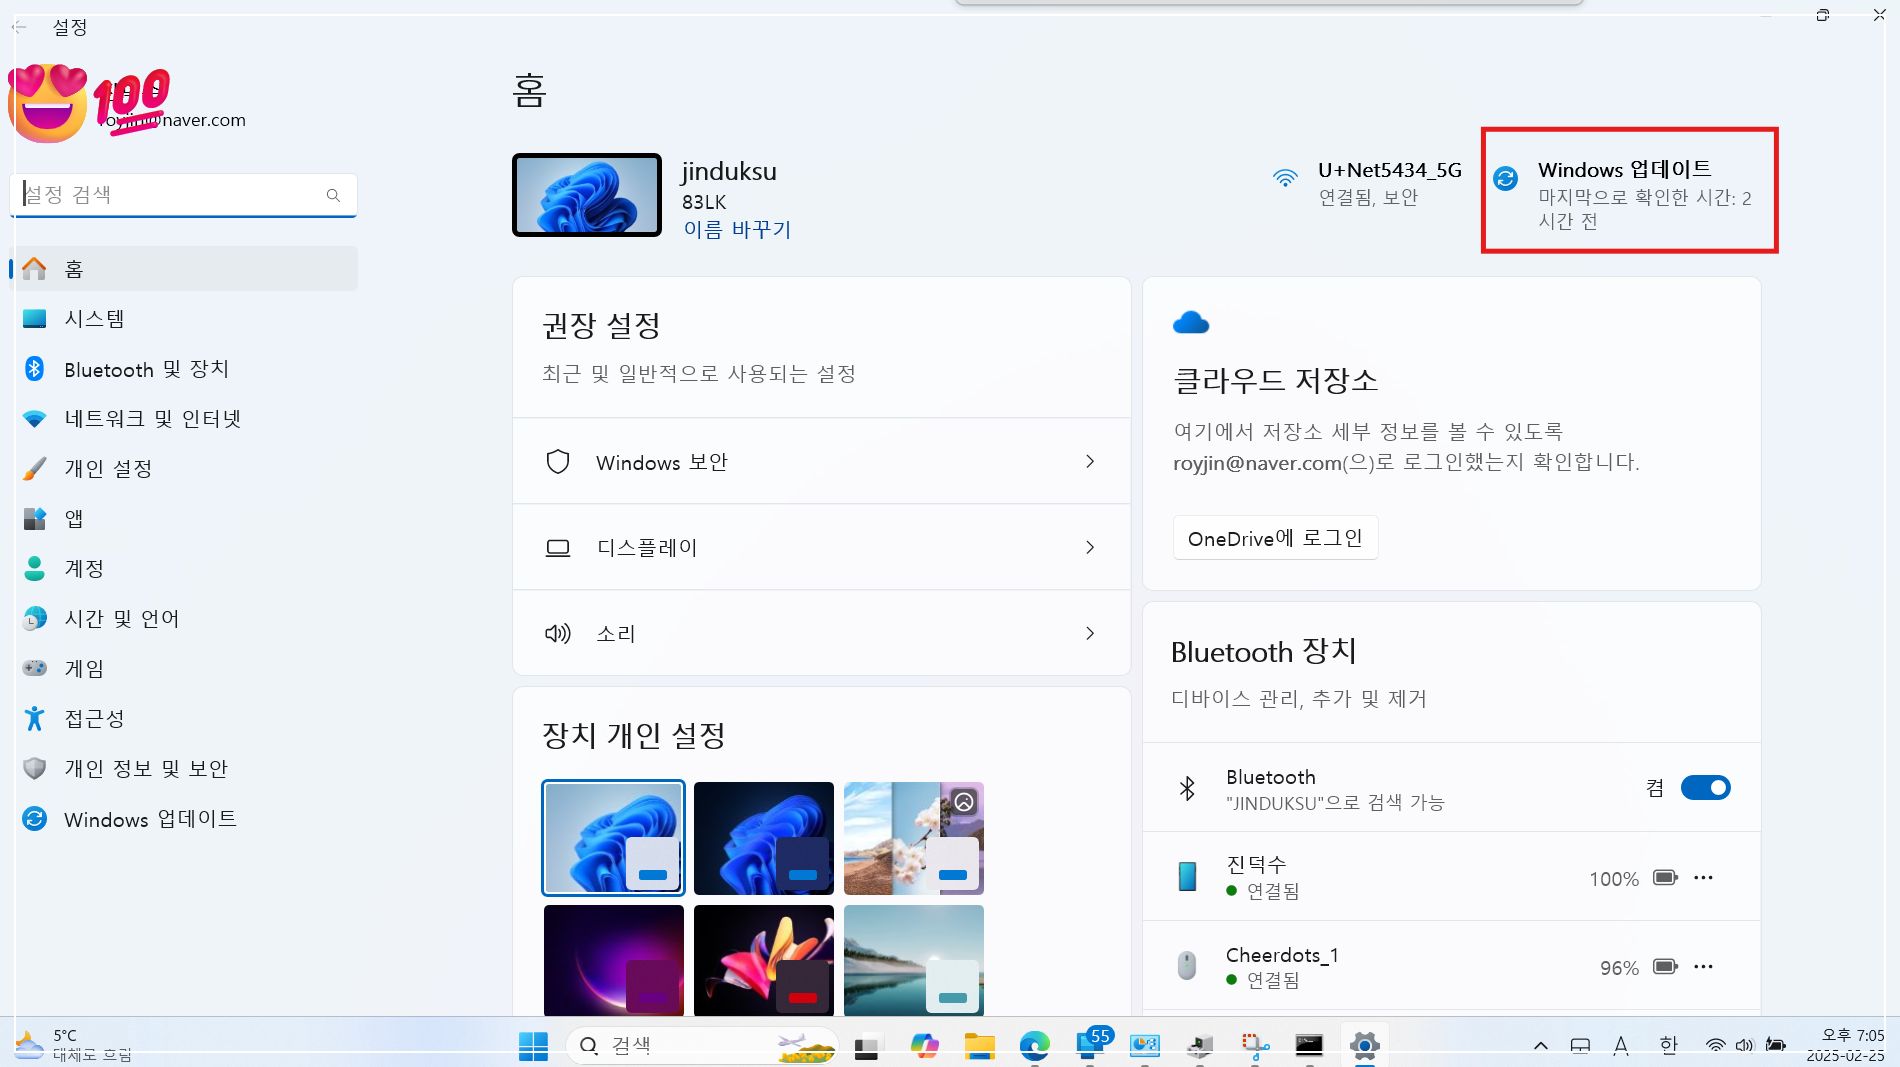Open the 앱 settings category
The height and width of the screenshot is (1067, 1900).
coord(184,519)
